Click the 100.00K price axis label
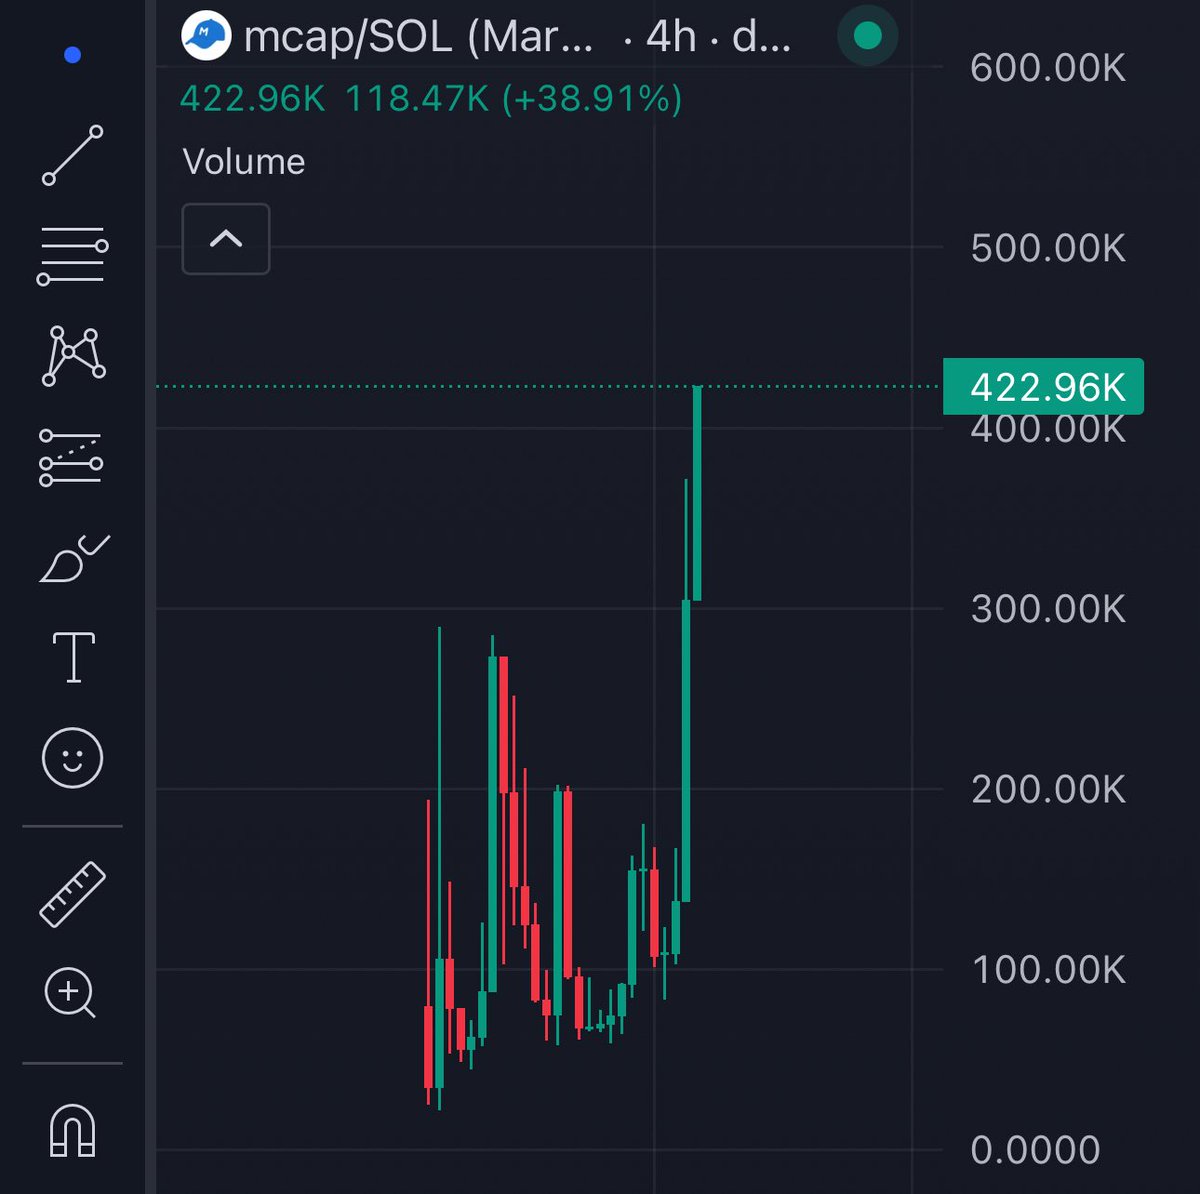Screen dimensions: 1200x1194 (x=1048, y=969)
